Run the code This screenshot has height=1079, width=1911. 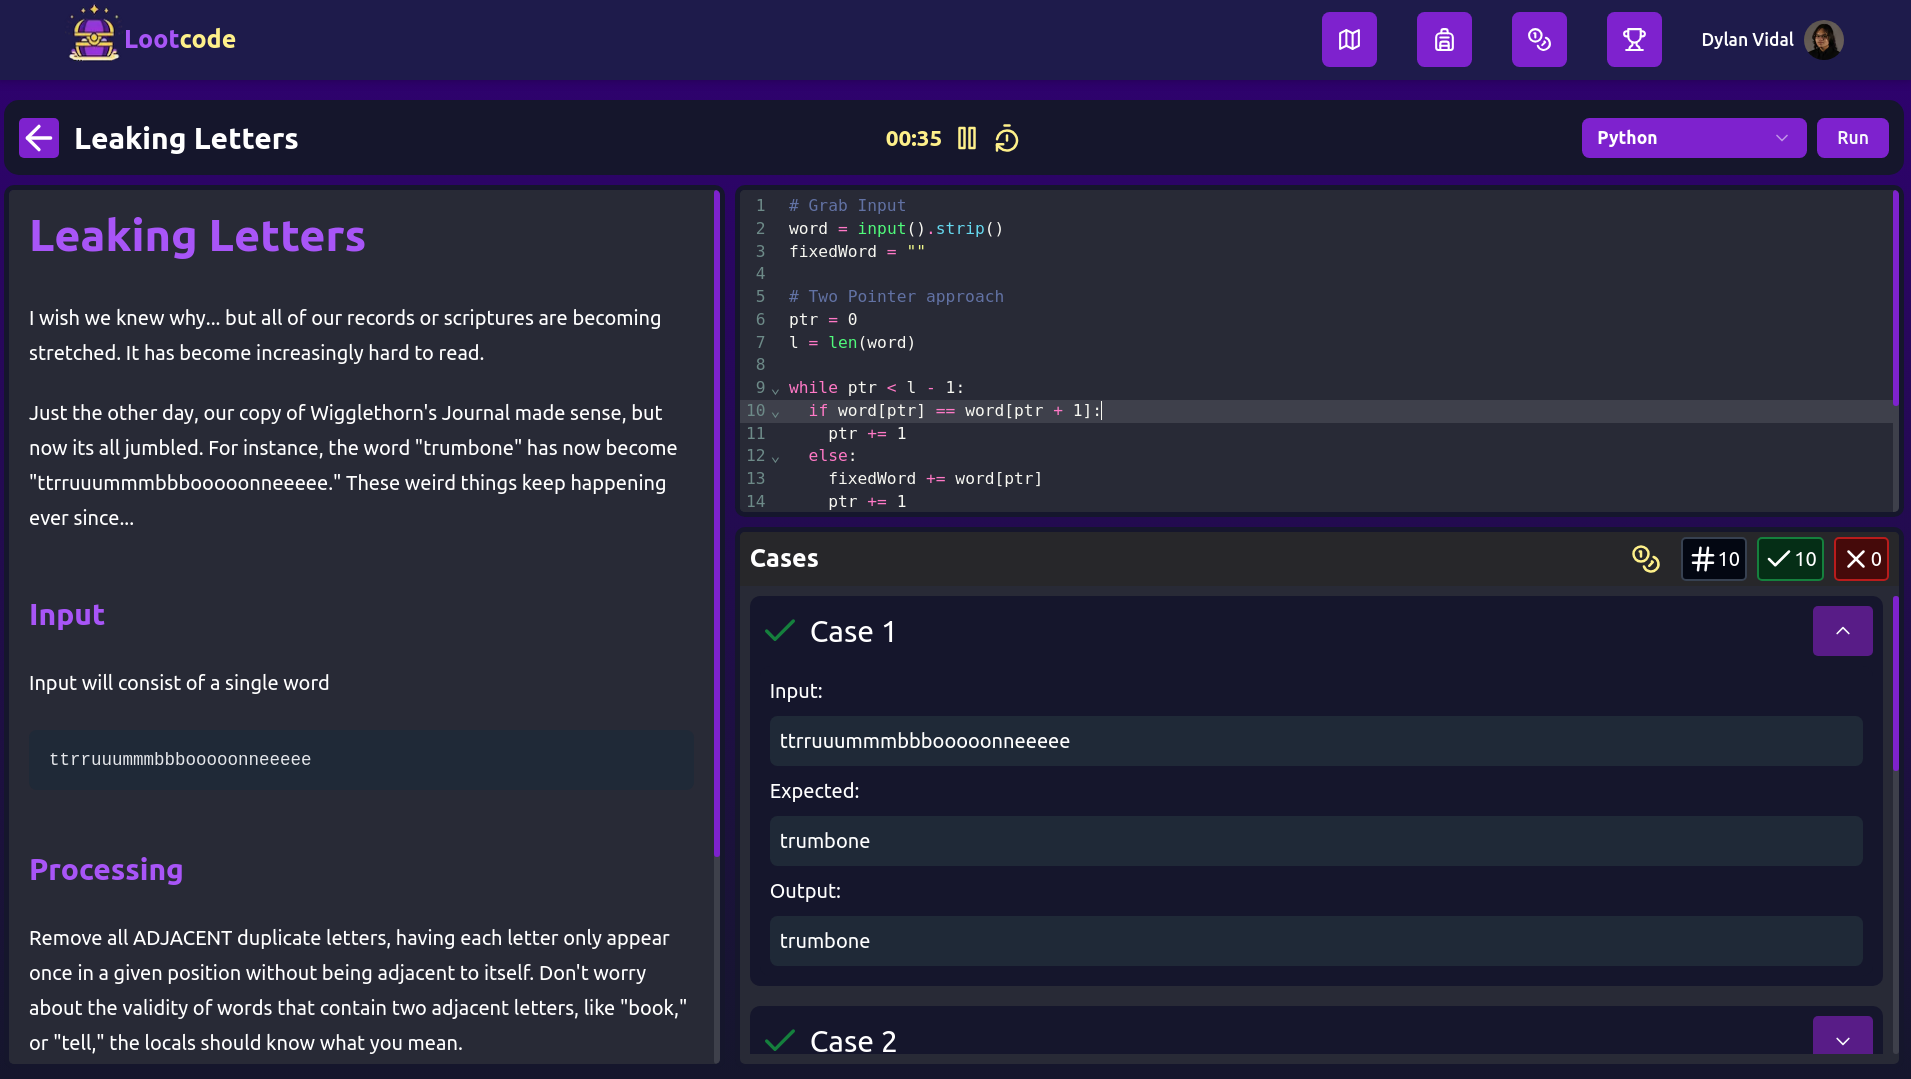tap(1852, 138)
